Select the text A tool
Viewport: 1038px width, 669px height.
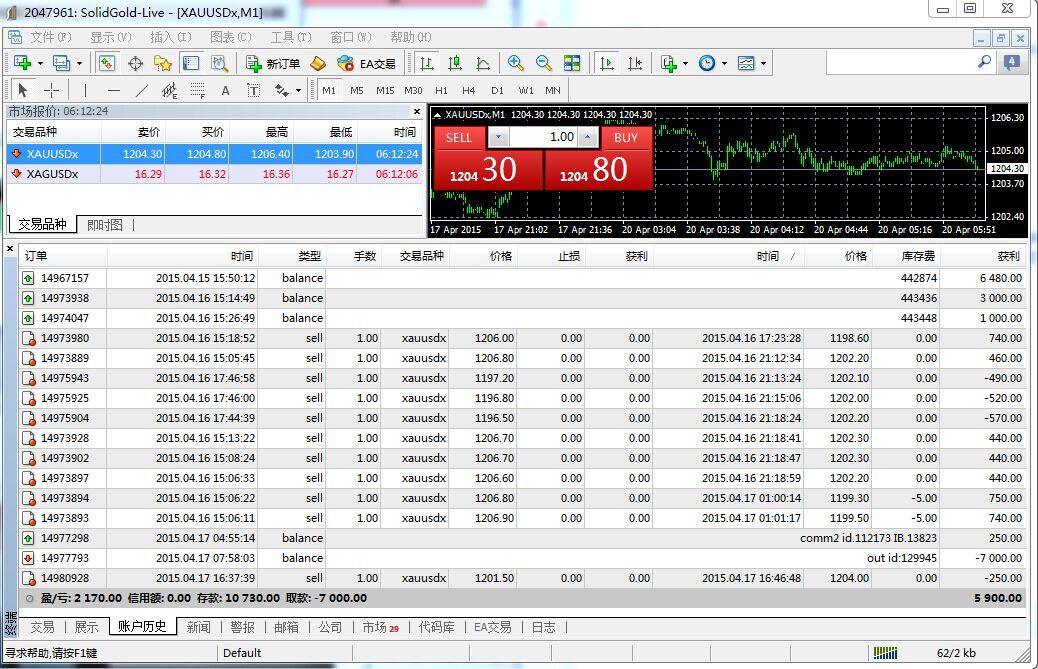click(225, 90)
